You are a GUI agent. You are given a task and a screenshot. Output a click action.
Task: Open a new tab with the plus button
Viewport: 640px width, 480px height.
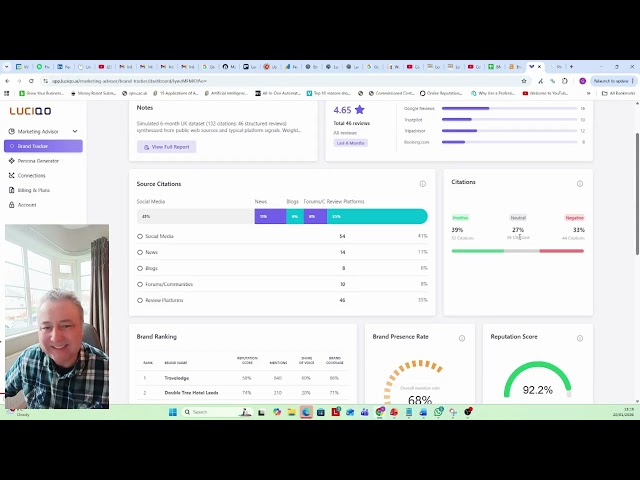point(571,67)
